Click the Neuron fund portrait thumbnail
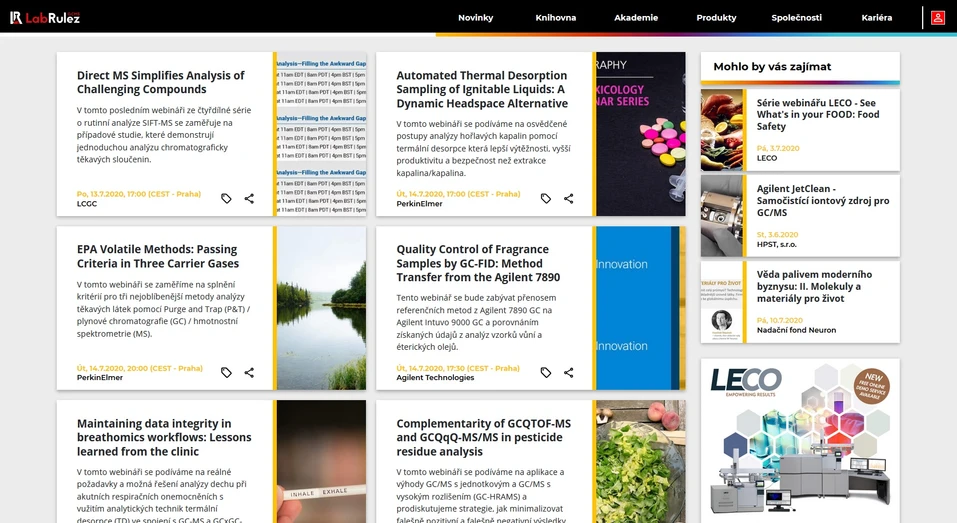This screenshot has height=523, width=957. click(721, 302)
